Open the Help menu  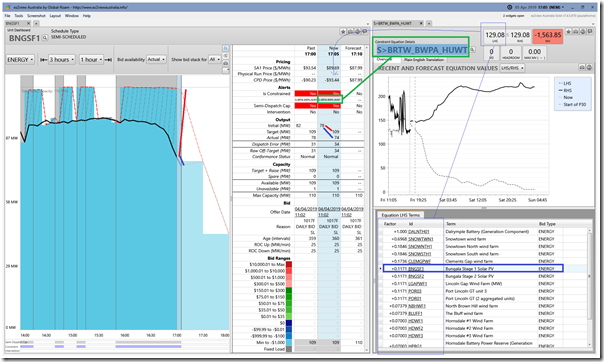click(87, 16)
